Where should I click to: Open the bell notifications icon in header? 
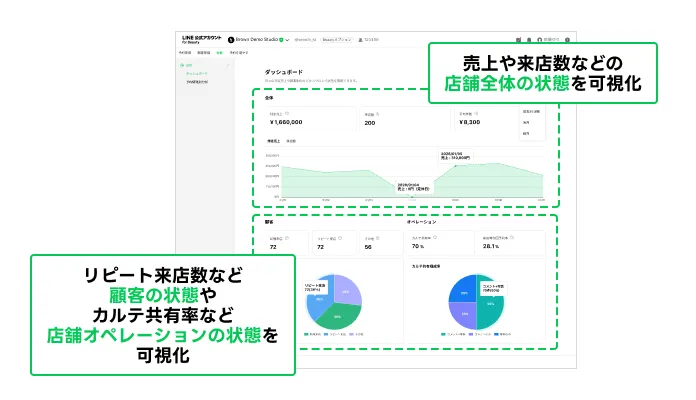(x=529, y=40)
